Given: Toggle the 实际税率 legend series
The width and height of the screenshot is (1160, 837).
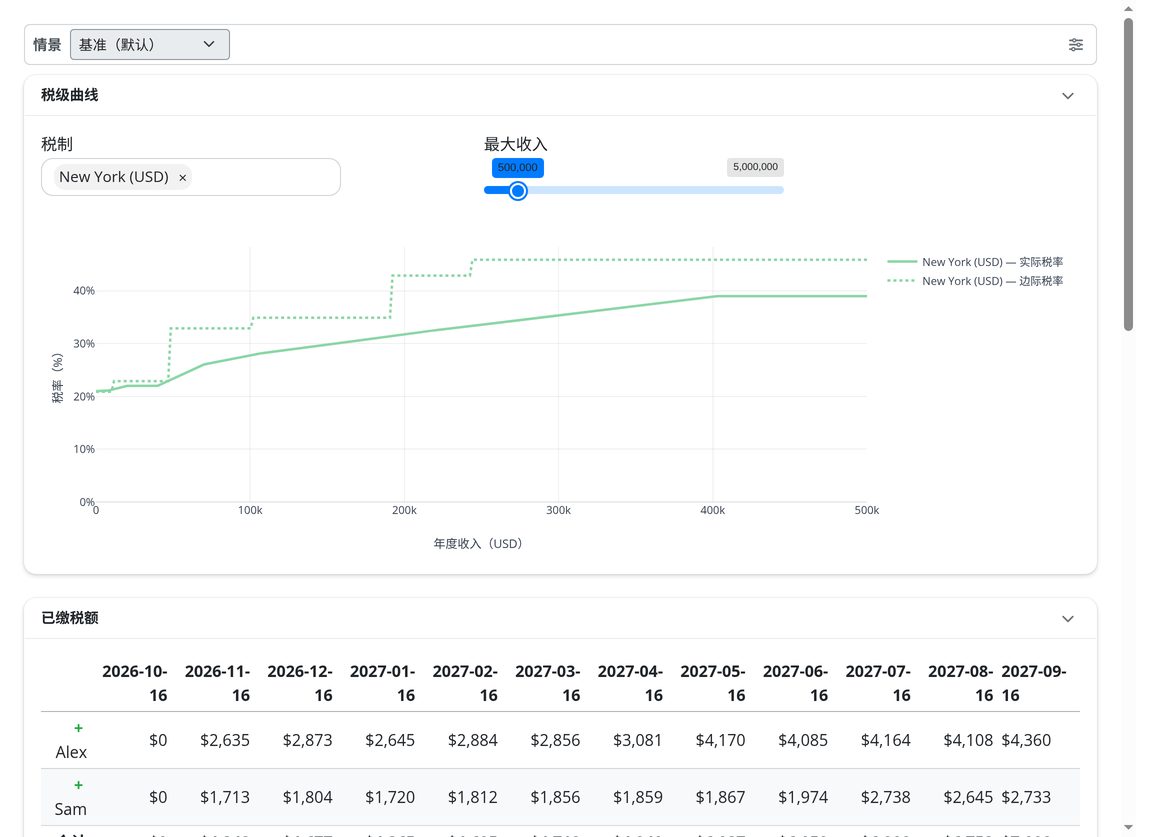Looking at the screenshot, I should pos(975,262).
